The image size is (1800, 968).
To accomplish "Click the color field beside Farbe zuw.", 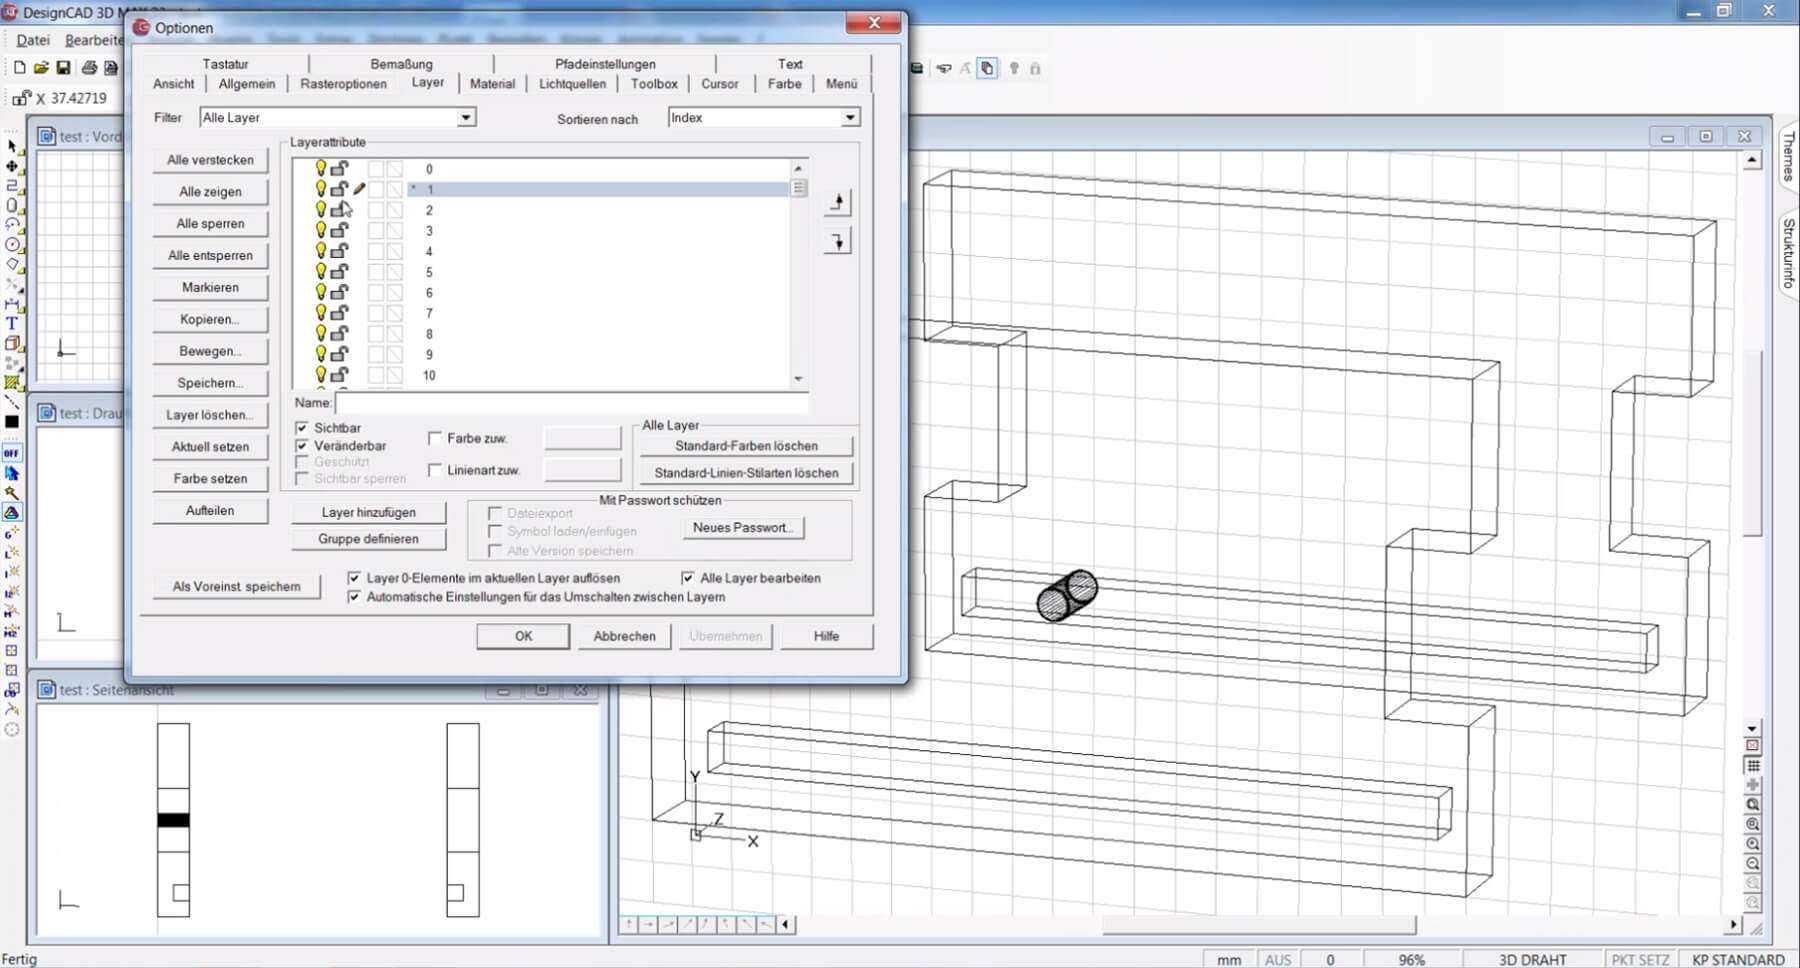I will pos(583,437).
